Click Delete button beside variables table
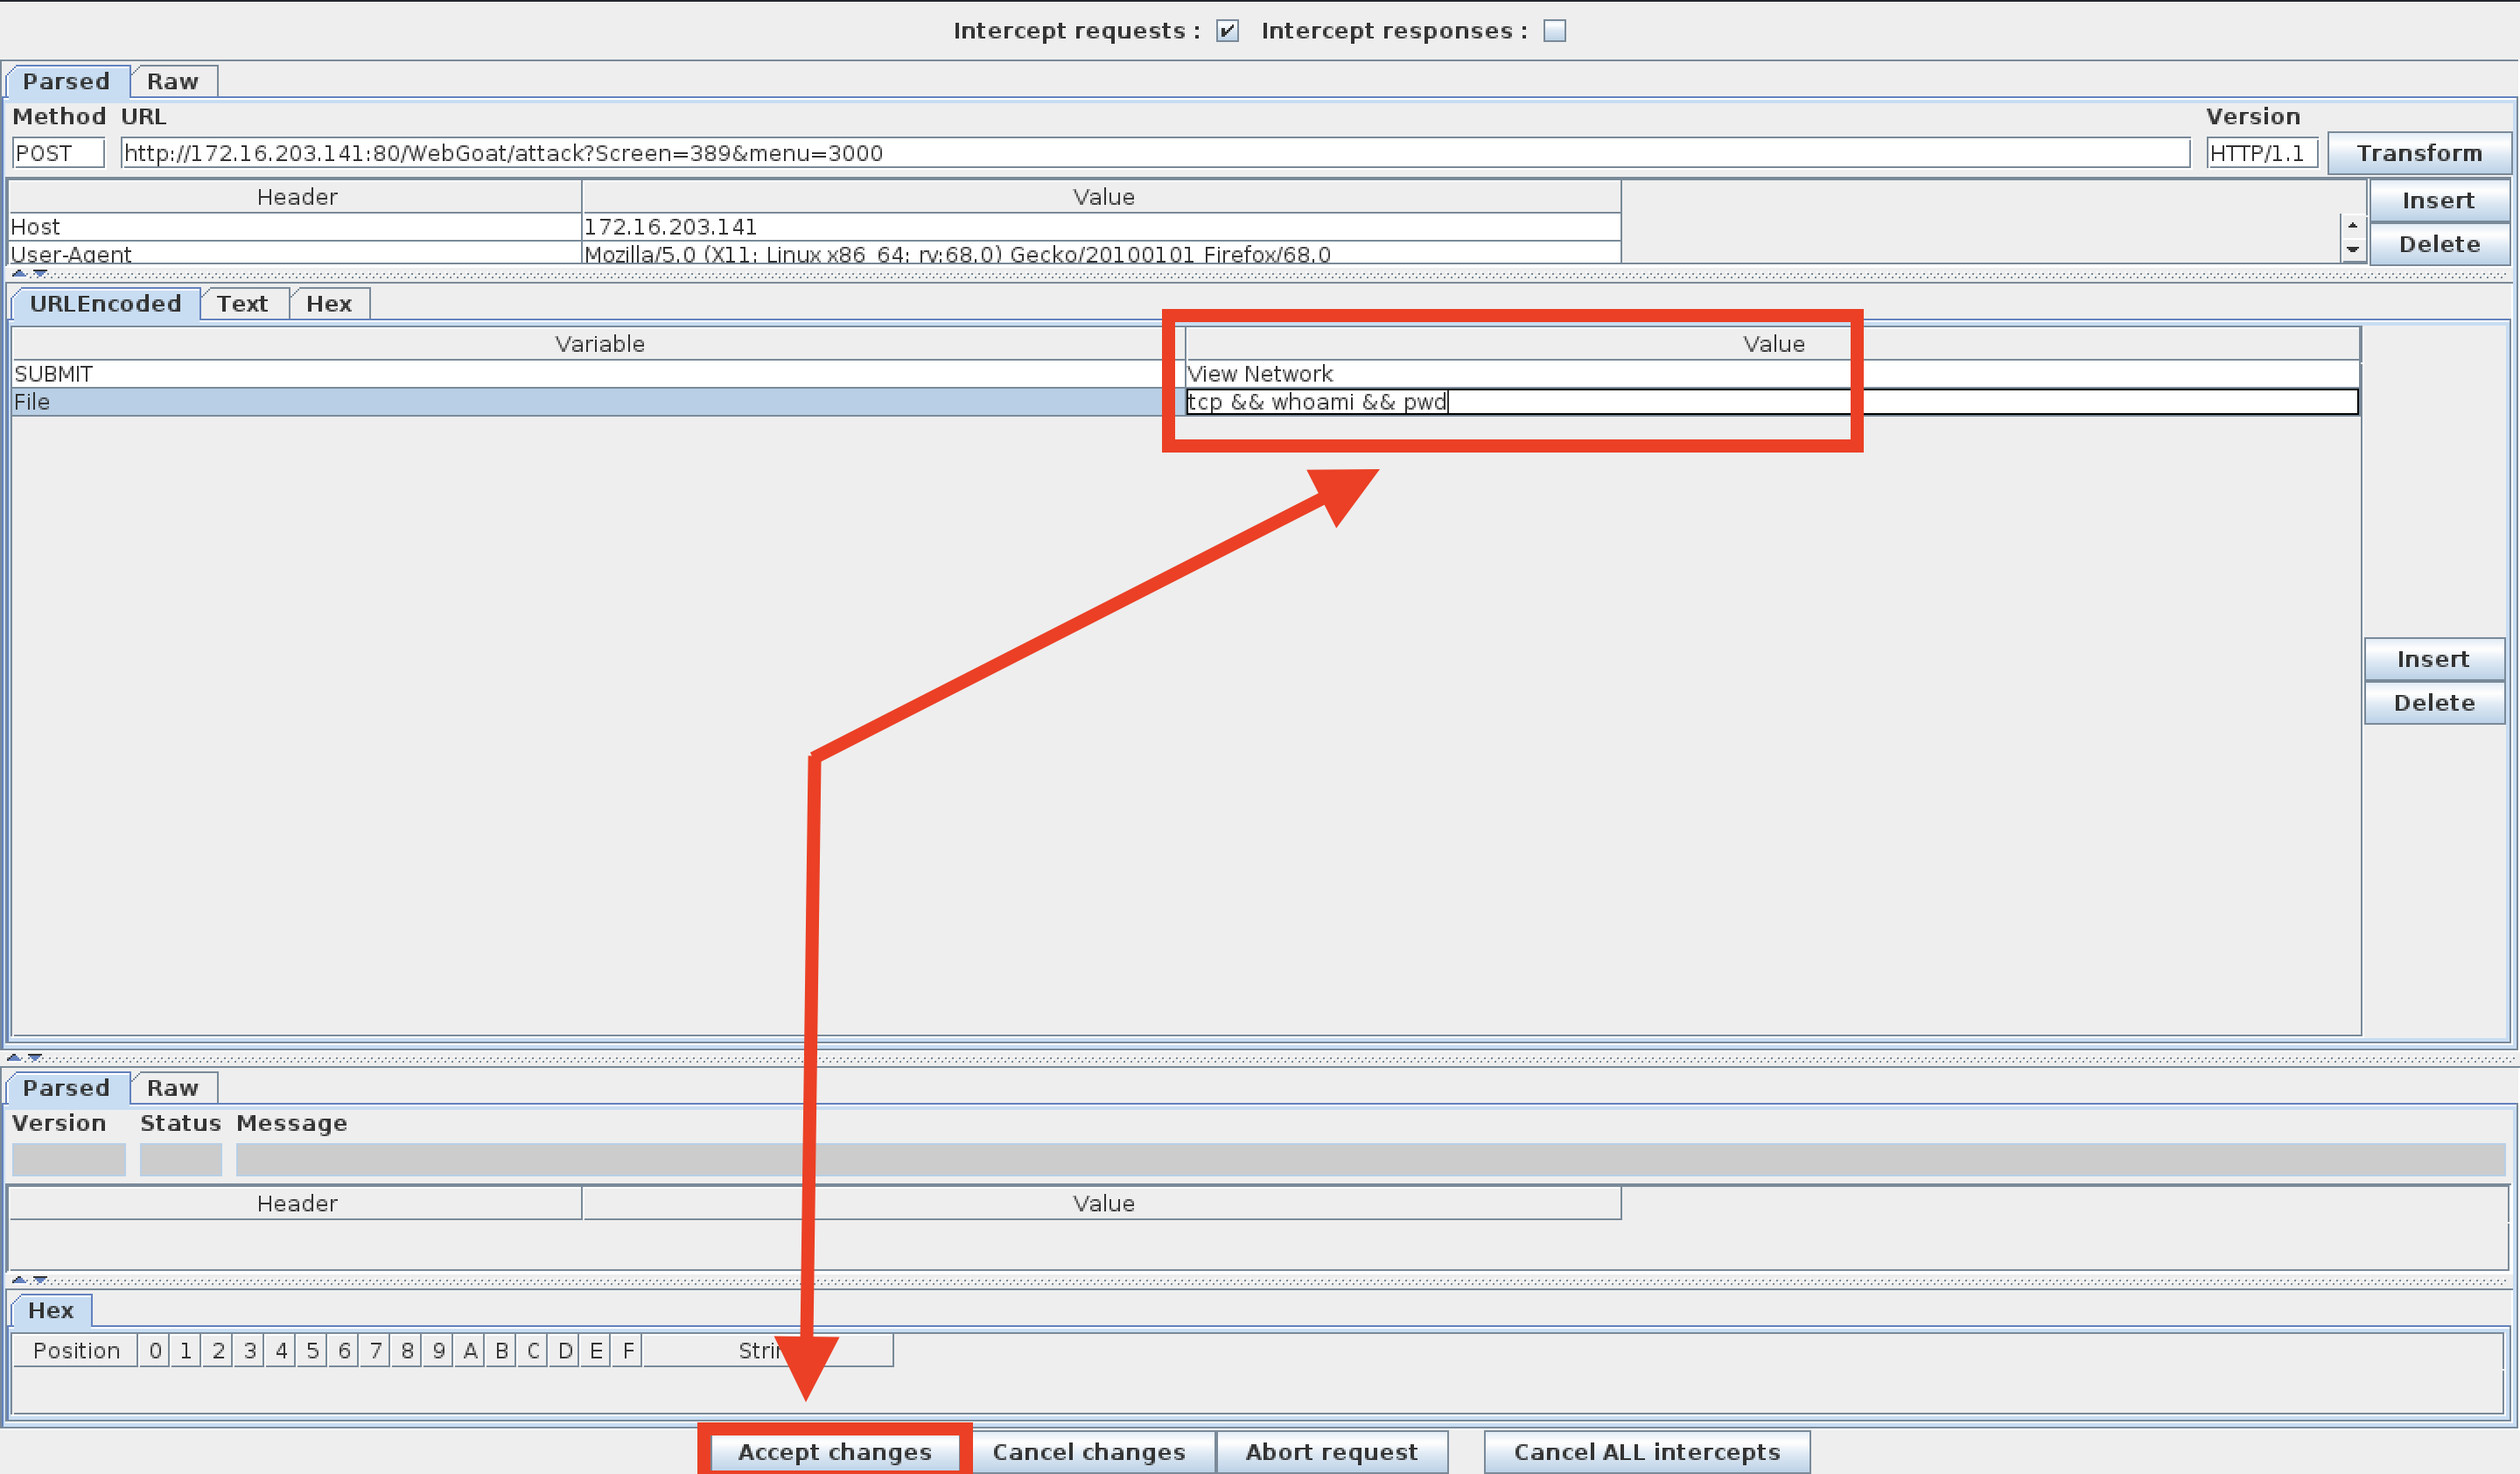Viewport: 2520px width, 1474px height. coord(2433,702)
